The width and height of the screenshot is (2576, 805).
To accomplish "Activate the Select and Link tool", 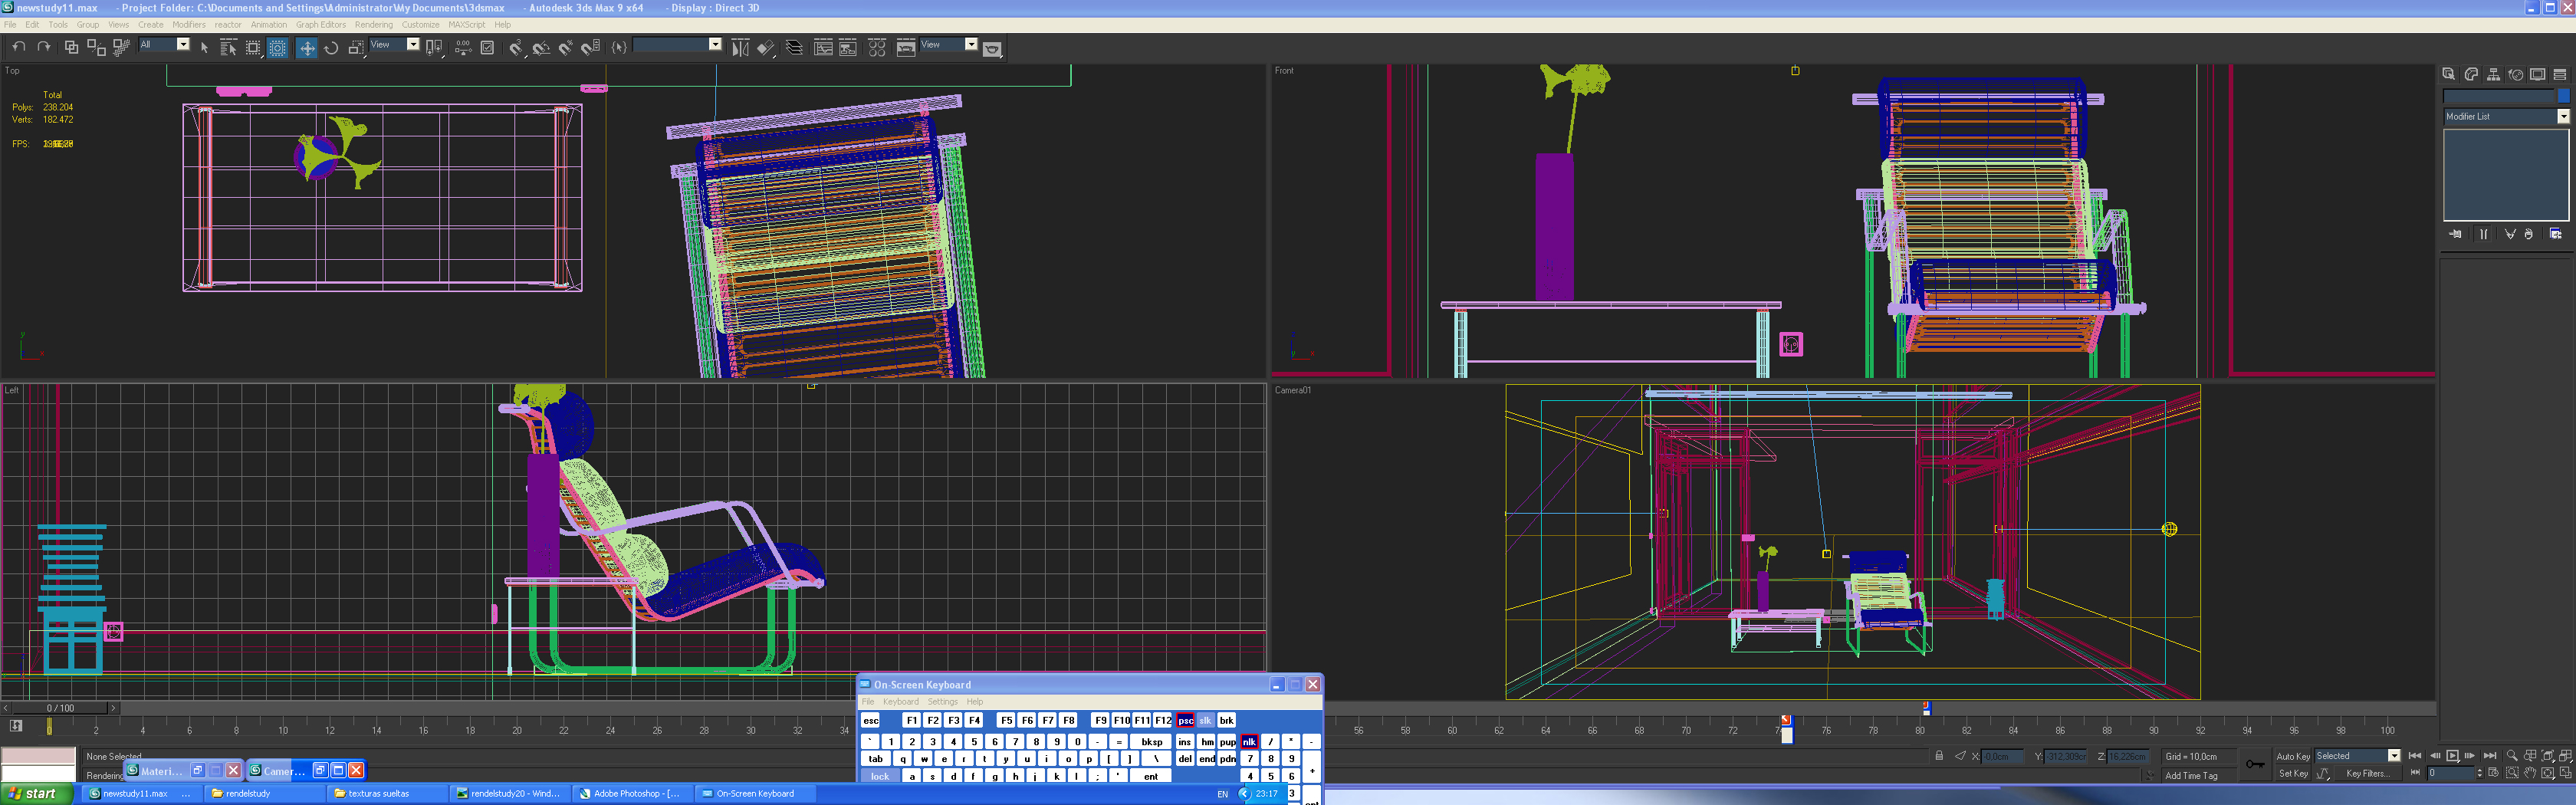I will coord(71,47).
